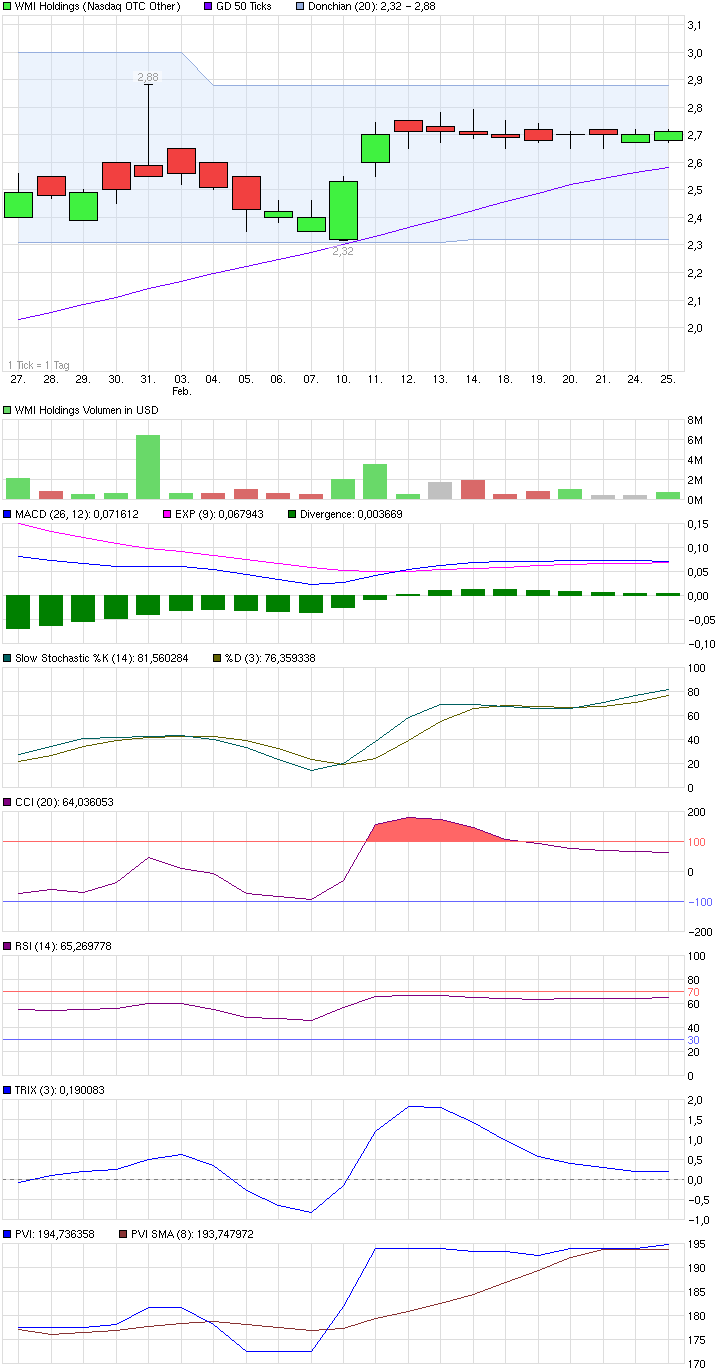This screenshot has height=1372, width=726.
Task: Click the red volume bar on the 14th
Action: coord(473,489)
